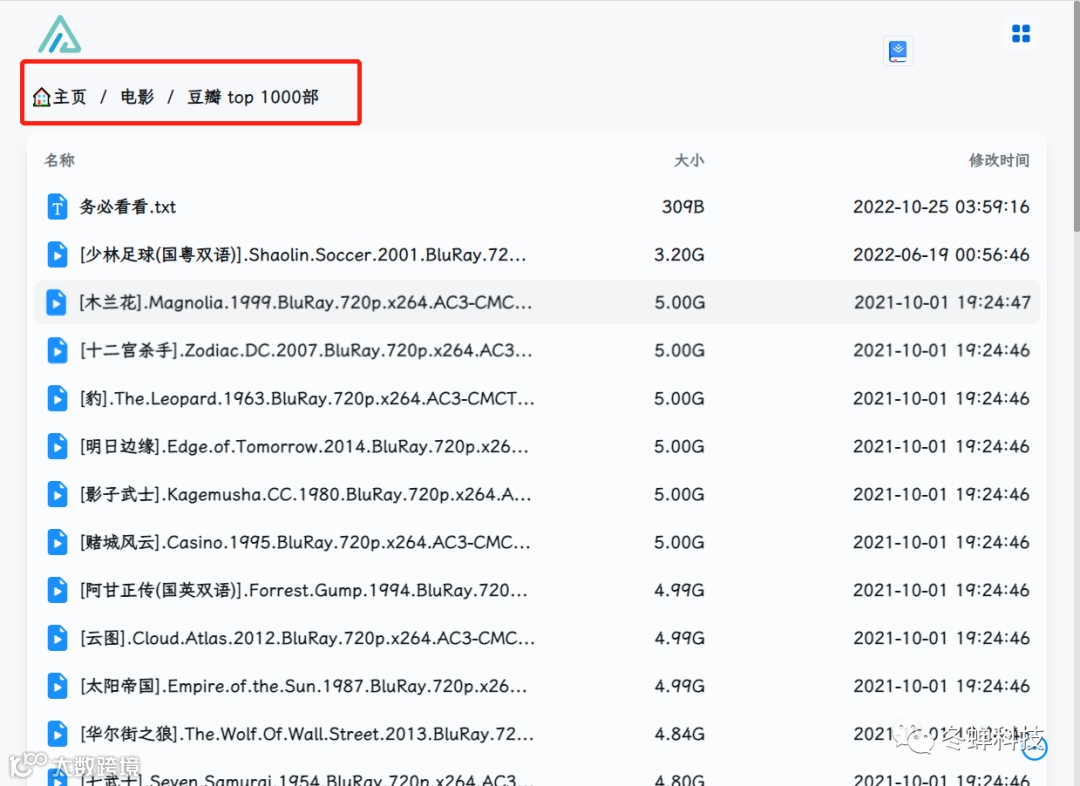Screen dimensions: 1080x786
Task: Click video icon for Zodiac file
Action: tap(57, 351)
